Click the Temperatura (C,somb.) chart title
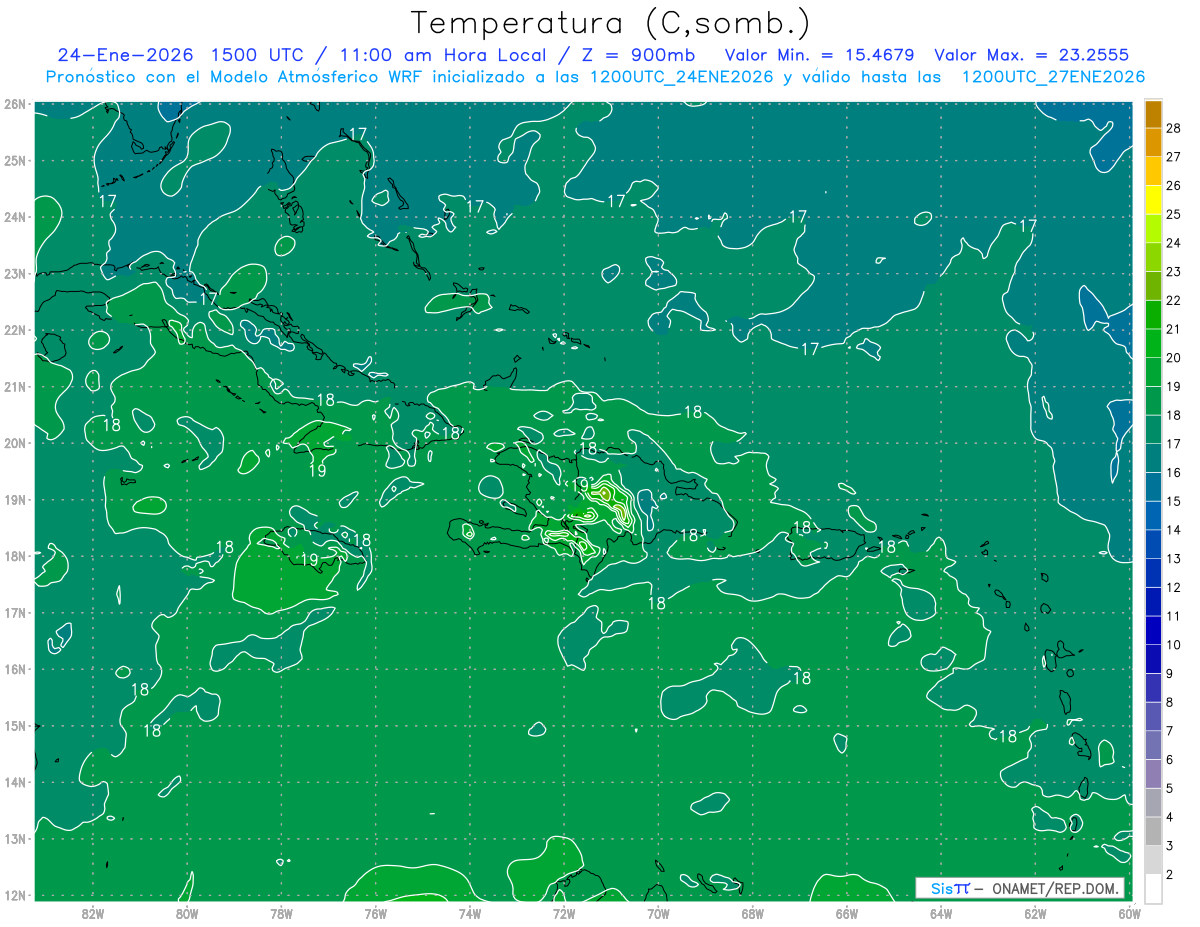This screenshot has width=1200, height=927. click(x=611, y=23)
